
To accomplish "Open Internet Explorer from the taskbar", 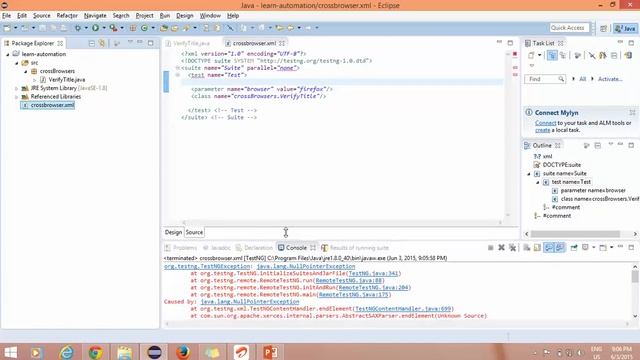I will click(66, 352).
